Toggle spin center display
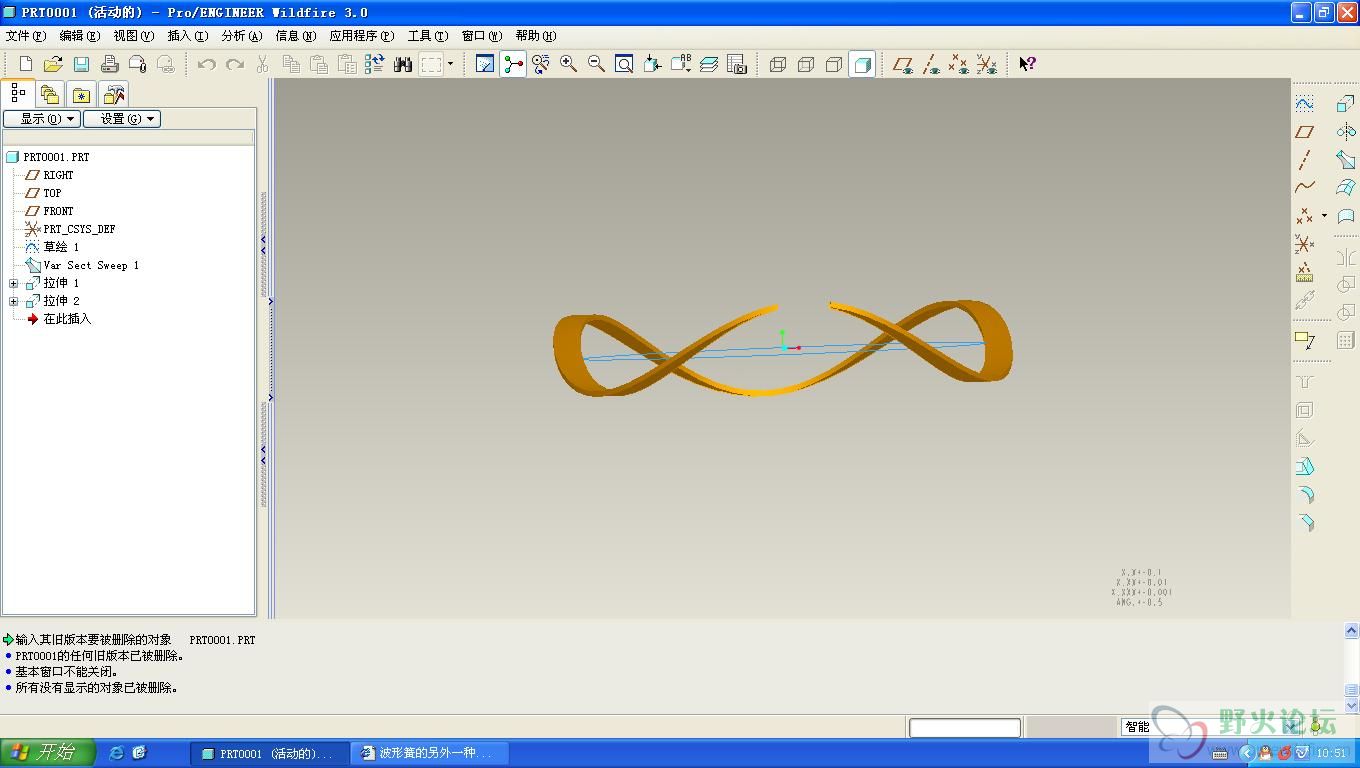1360x768 pixels. (513, 64)
